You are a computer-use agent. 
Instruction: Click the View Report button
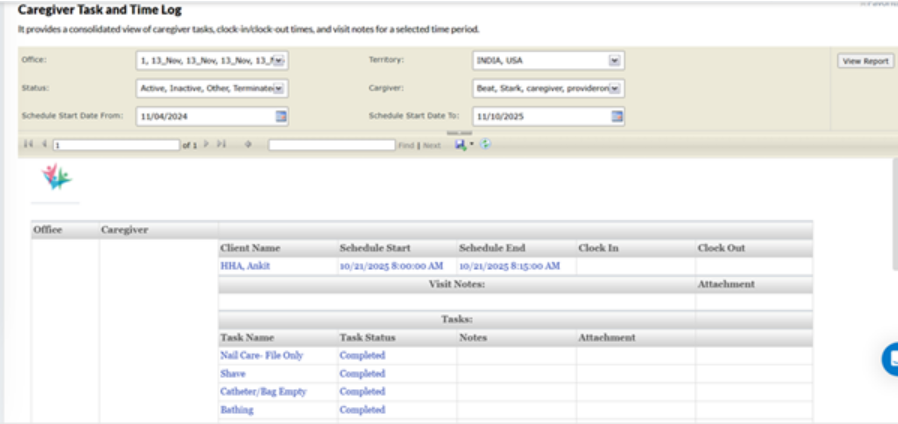click(865, 61)
